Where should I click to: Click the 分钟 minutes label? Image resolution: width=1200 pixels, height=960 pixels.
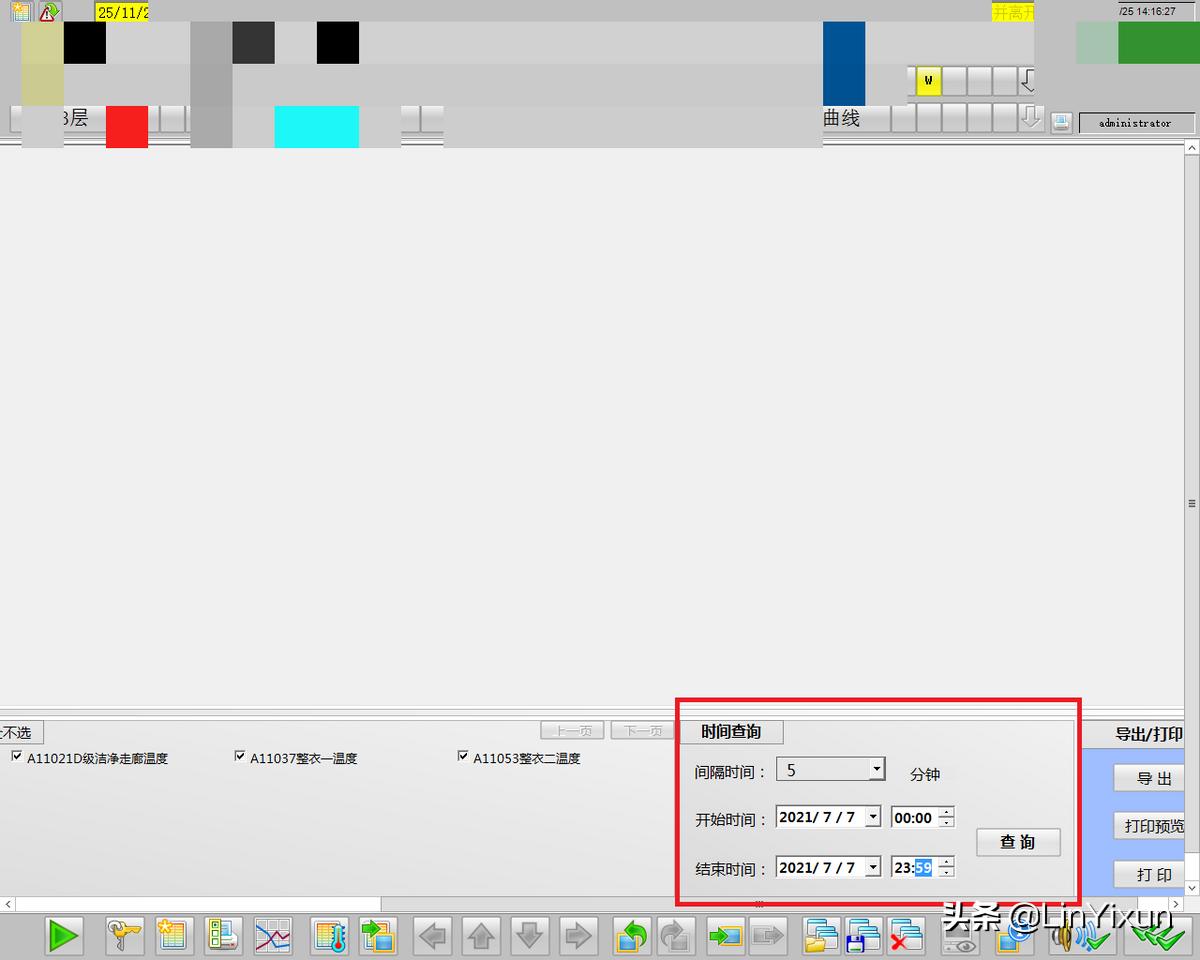pyautogui.click(x=925, y=774)
